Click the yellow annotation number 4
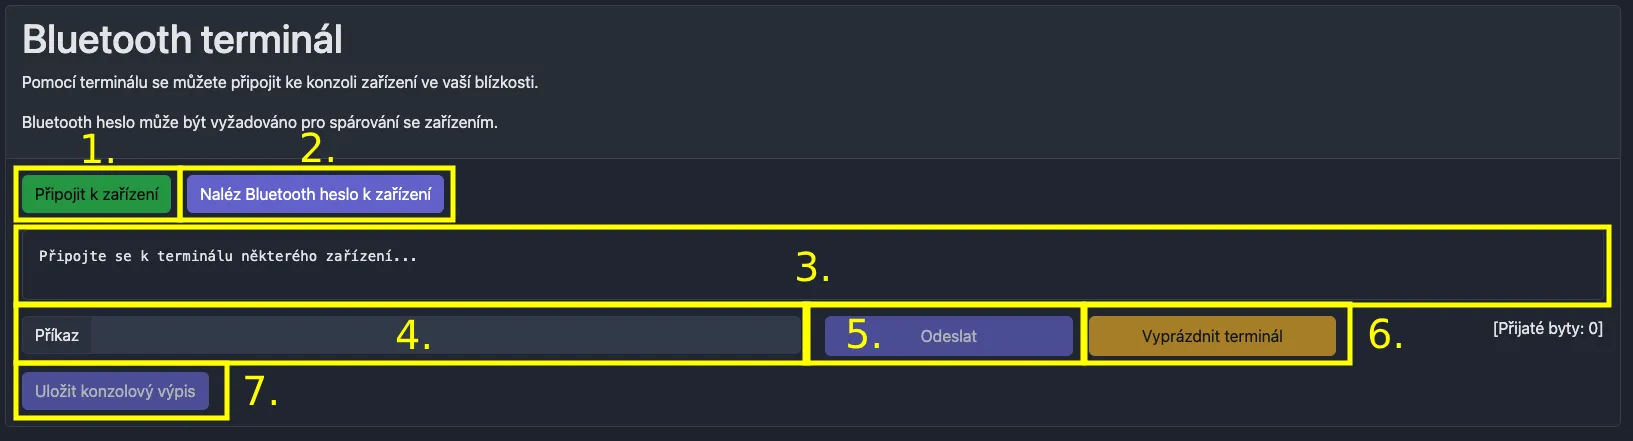Viewport: 1633px width, 441px height. 412,336
